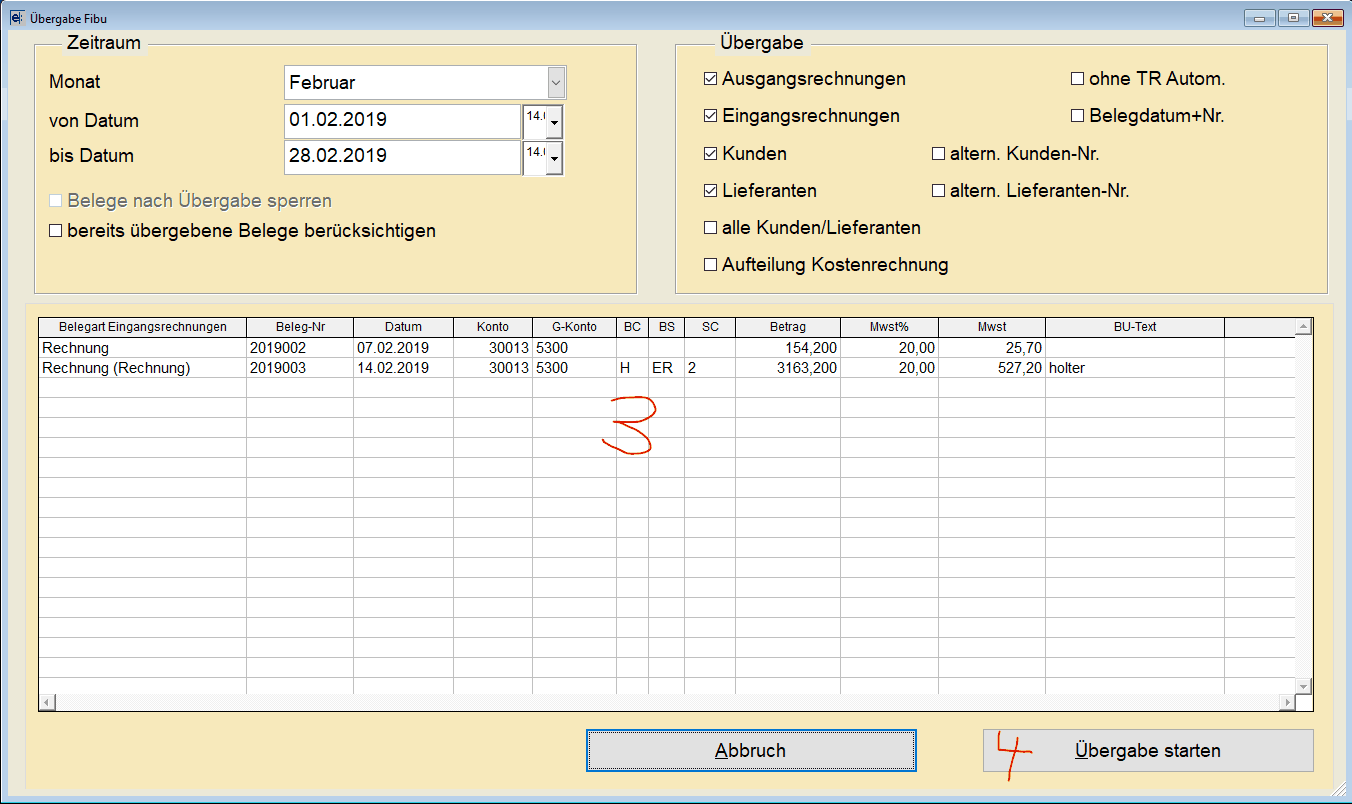Maximize the Übergabe Fibu window

[1293, 18]
